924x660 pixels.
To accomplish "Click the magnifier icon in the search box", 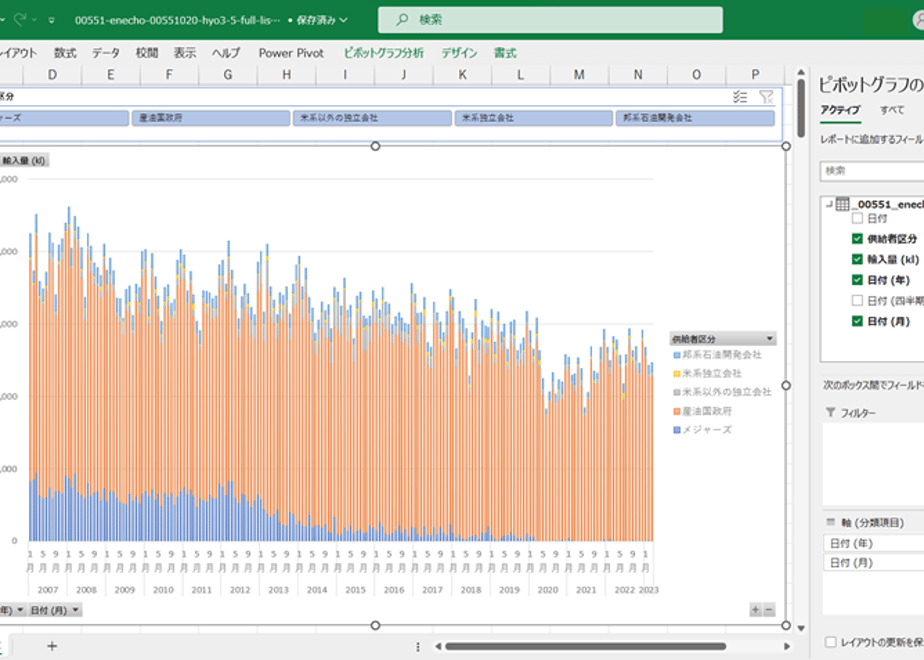I will point(402,20).
